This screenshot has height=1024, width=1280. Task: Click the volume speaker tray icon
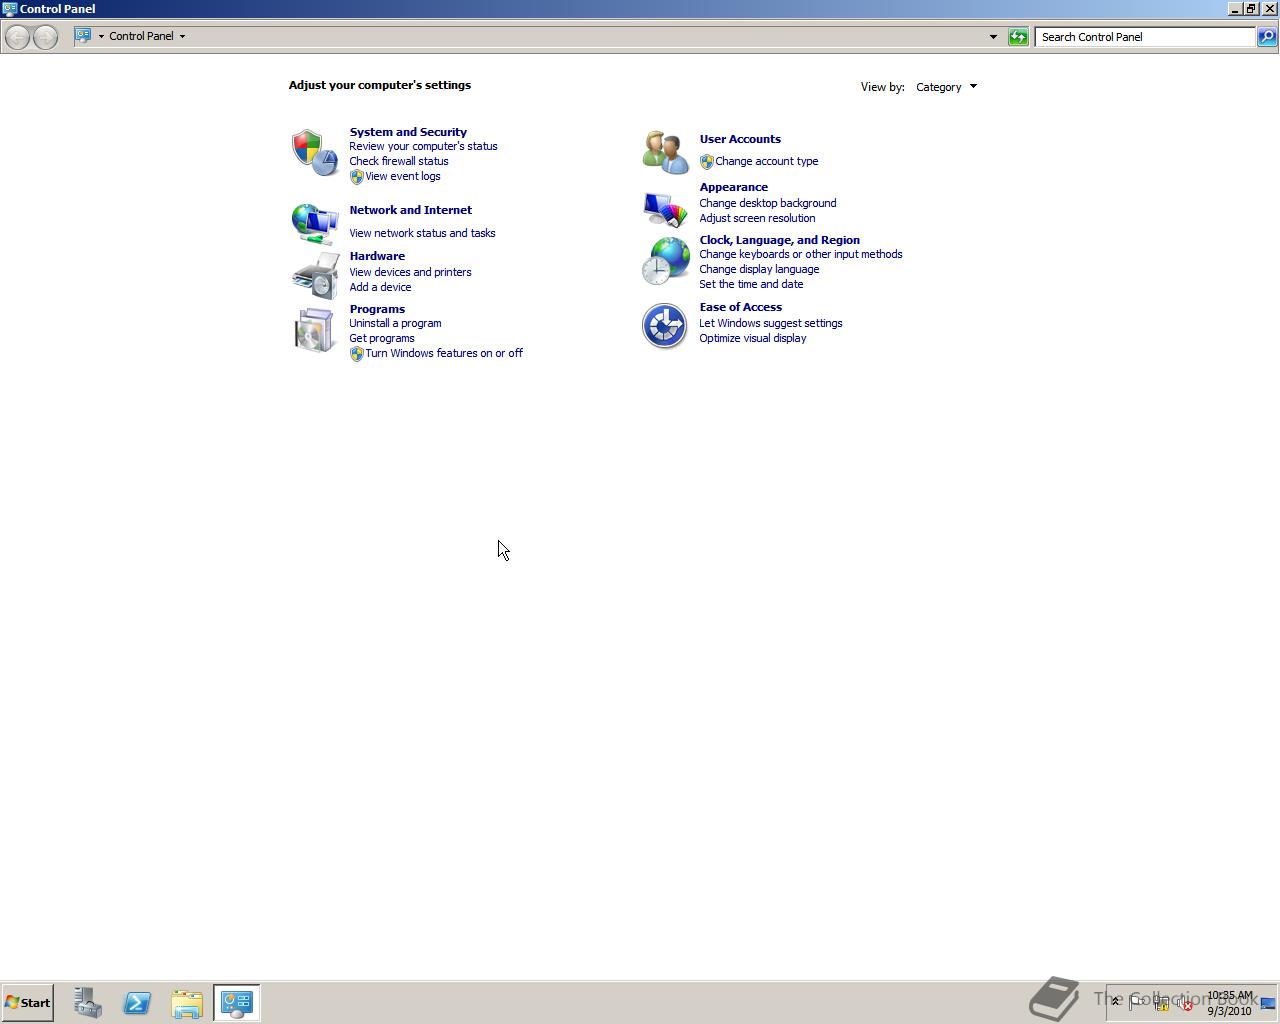[1184, 1003]
